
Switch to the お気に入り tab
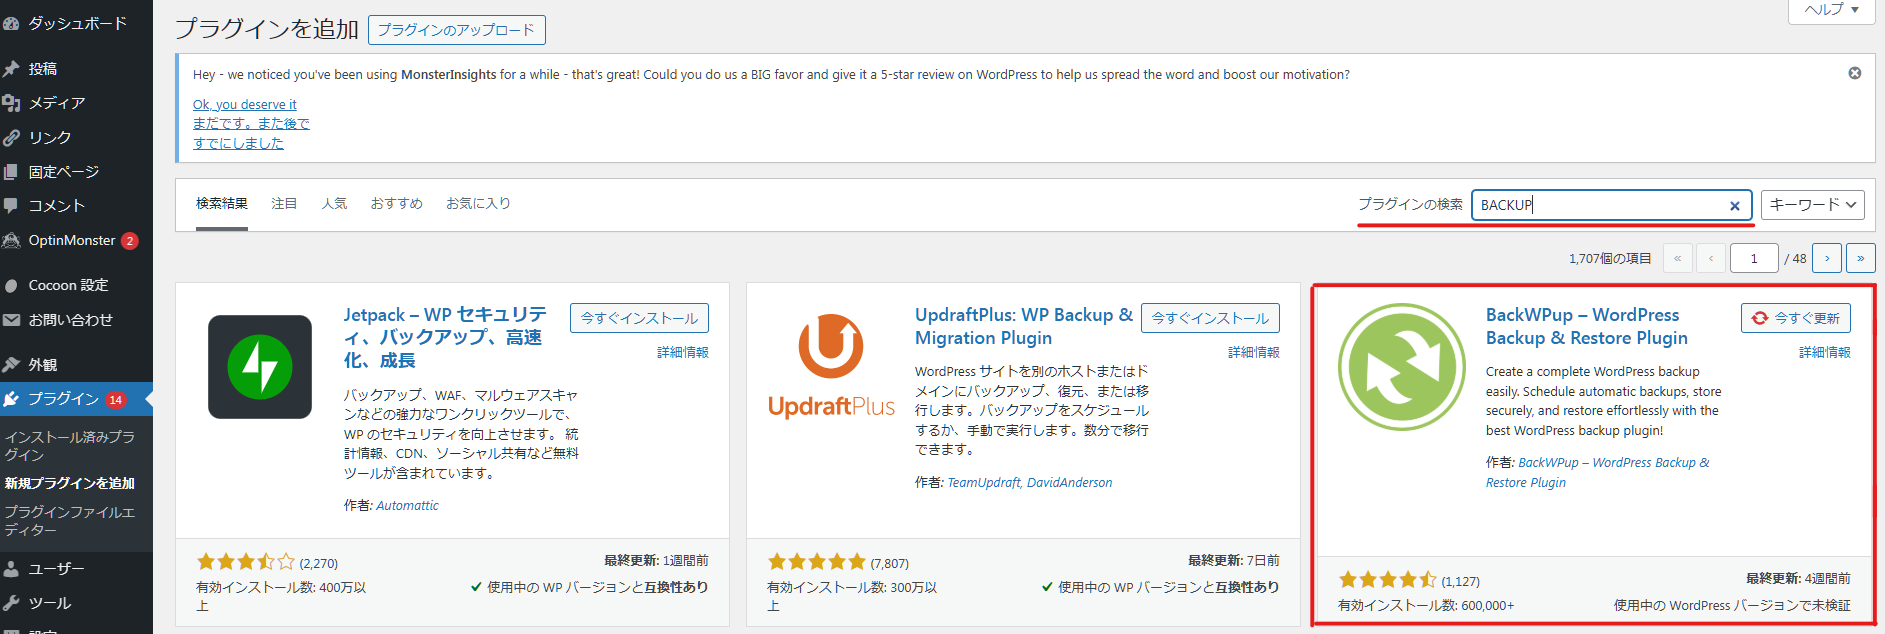pyautogui.click(x=478, y=203)
